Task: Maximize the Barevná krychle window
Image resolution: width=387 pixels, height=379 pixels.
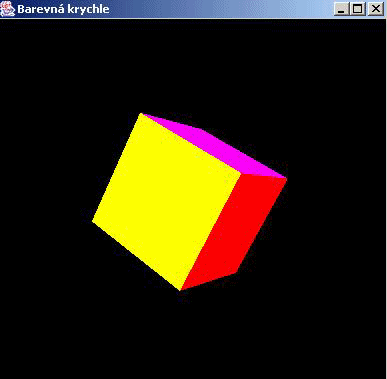Action: pyautogui.click(x=358, y=9)
